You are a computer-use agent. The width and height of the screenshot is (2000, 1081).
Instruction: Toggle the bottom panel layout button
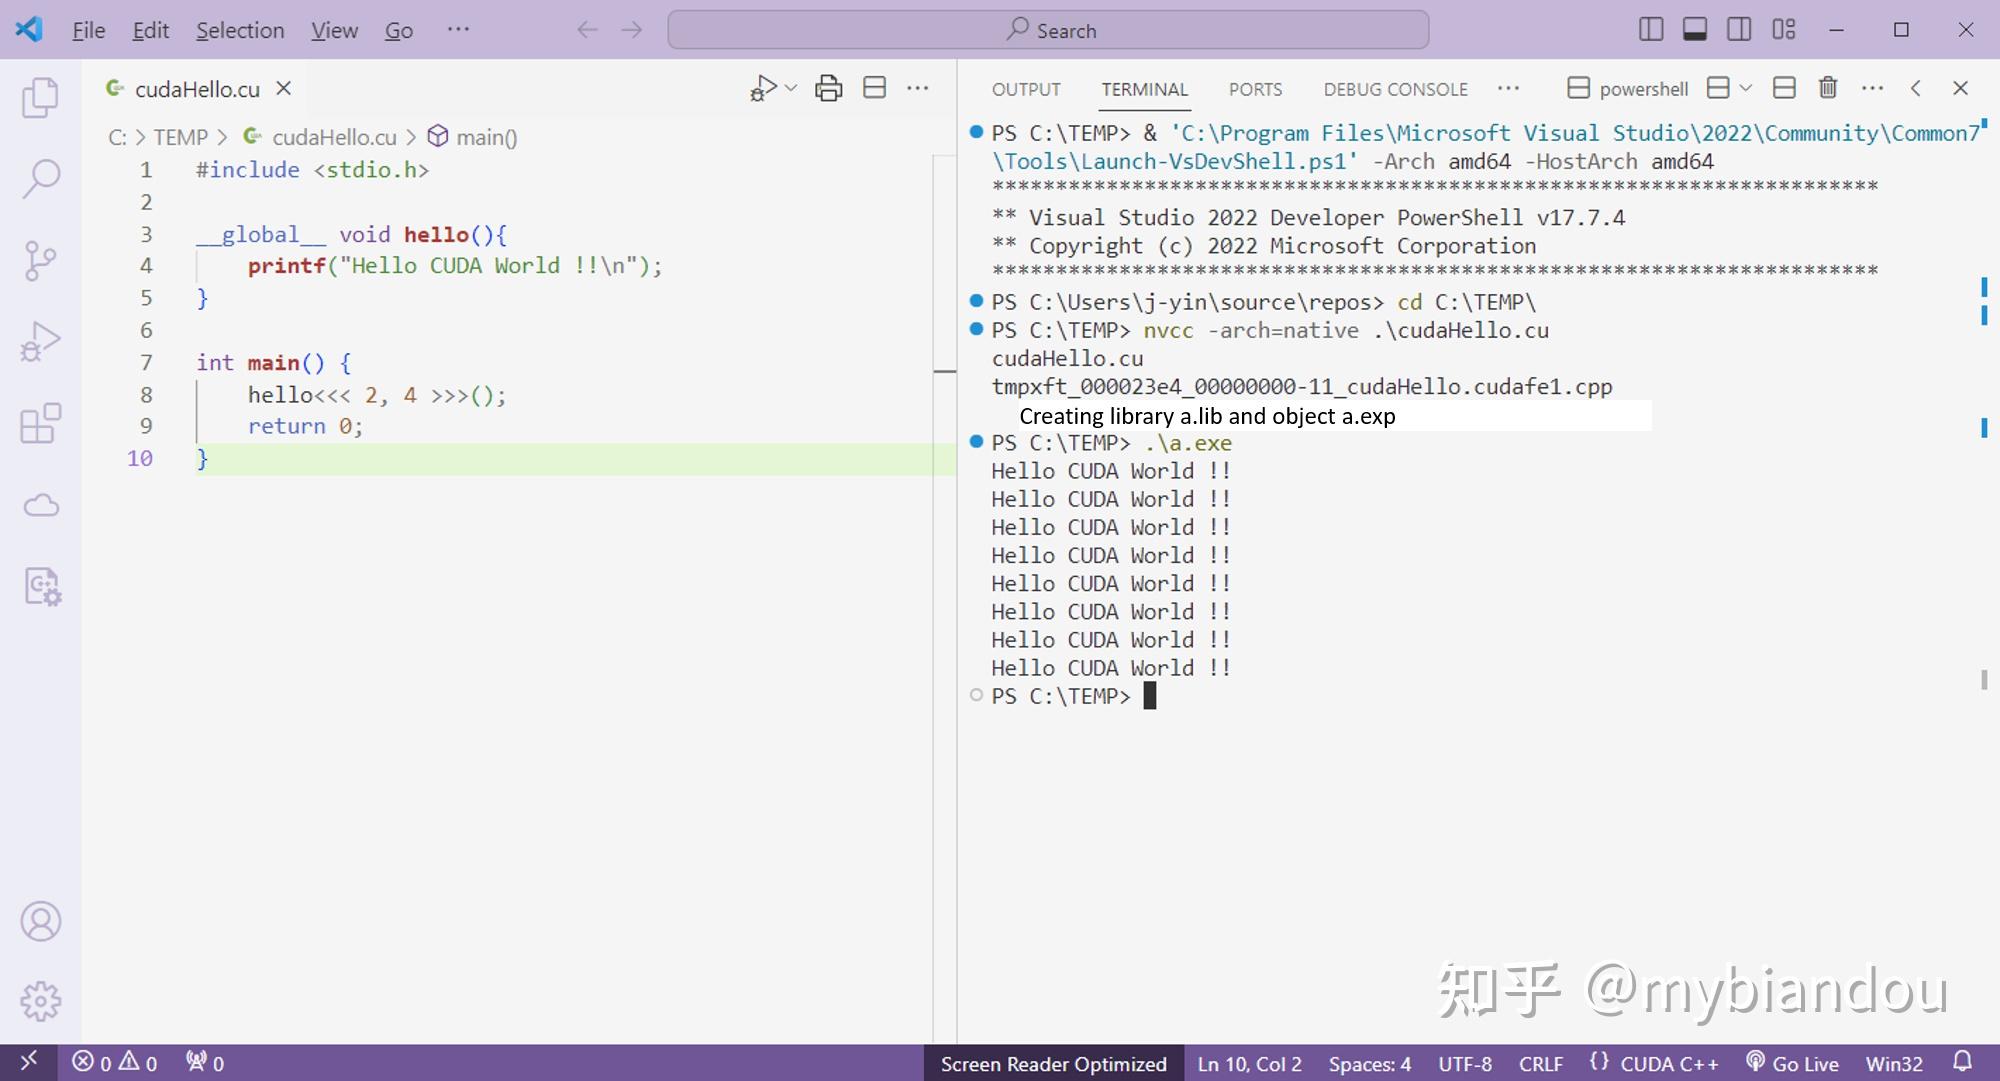(1695, 30)
